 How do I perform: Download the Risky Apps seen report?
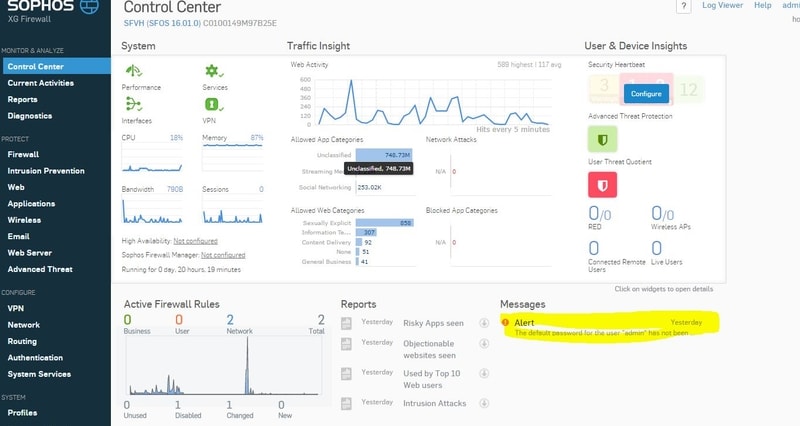click(x=484, y=323)
